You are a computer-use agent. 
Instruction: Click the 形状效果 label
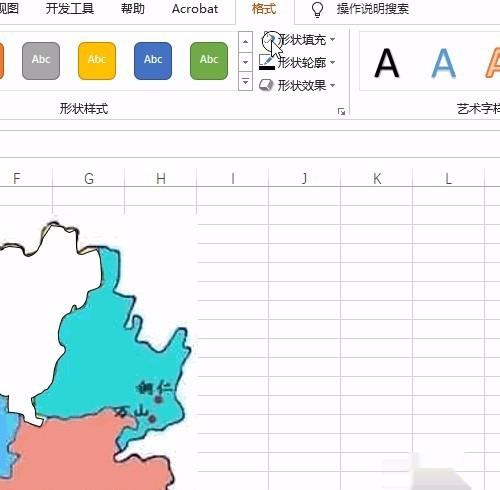point(302,85)
